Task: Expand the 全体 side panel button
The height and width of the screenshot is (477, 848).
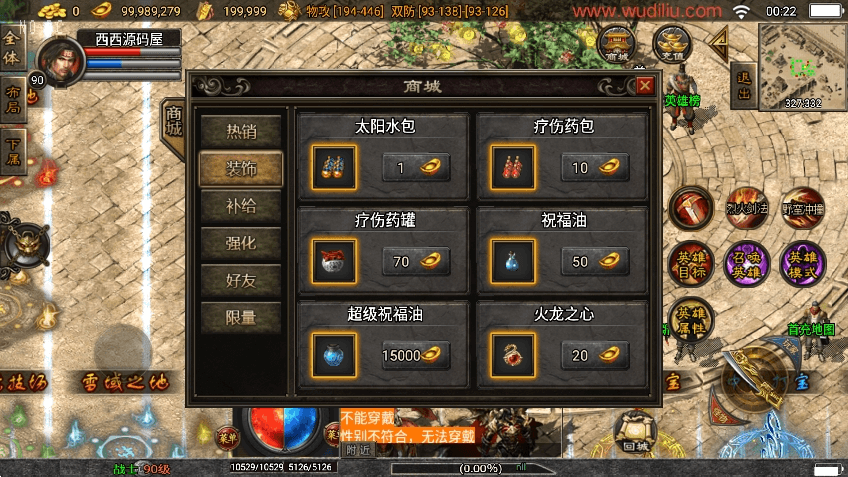Action: [x=12, y=48]
